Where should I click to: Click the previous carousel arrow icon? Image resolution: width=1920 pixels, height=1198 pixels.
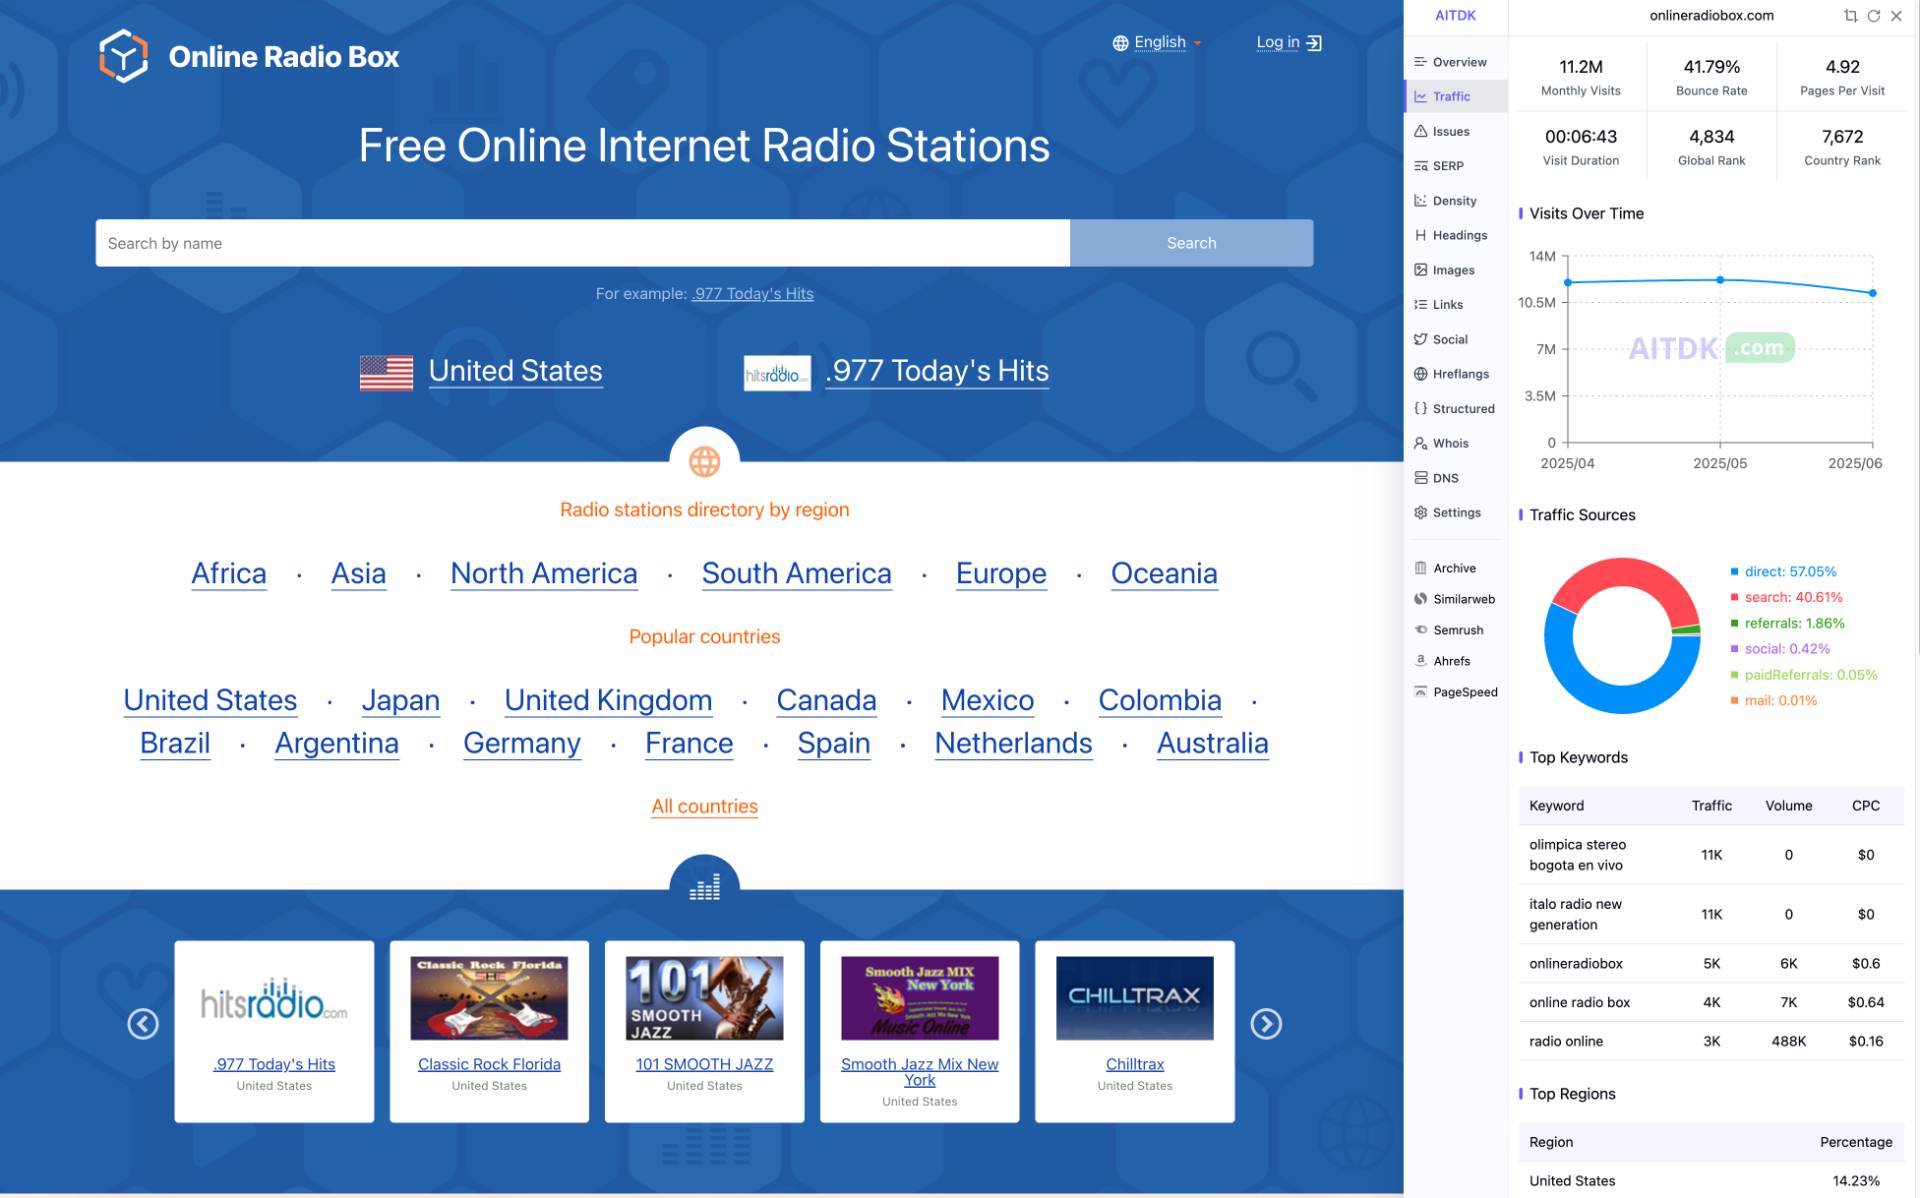pyautogui.click(x=143, y=1024)
